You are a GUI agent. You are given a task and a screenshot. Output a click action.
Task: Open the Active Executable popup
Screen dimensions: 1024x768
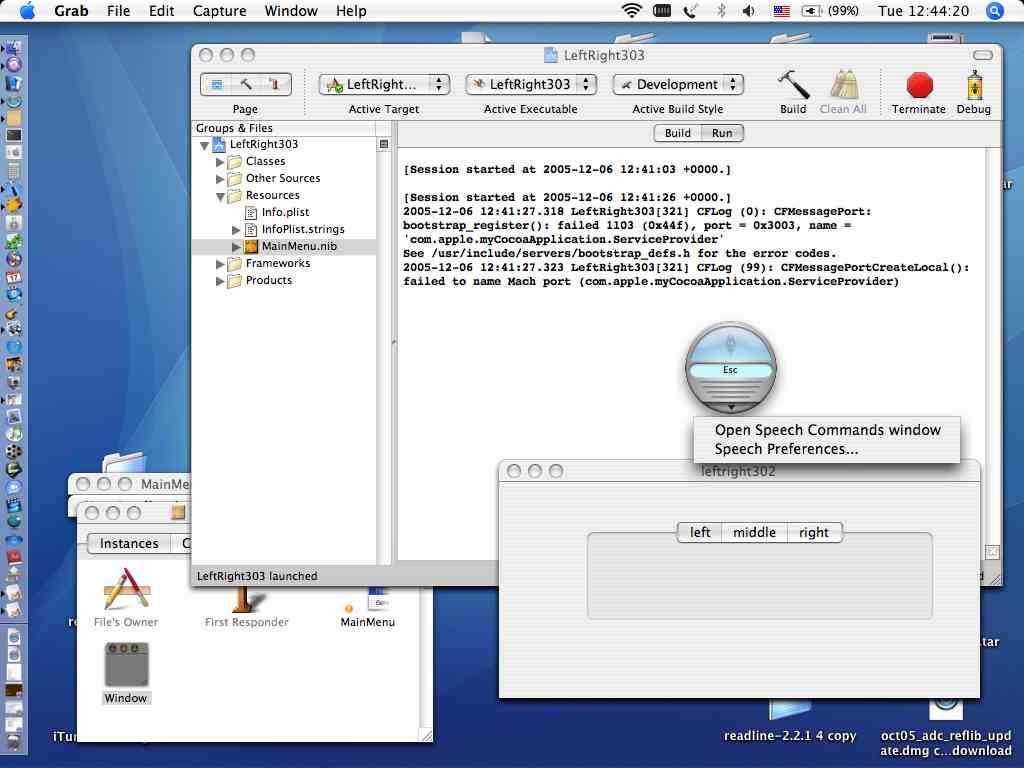[531, 84]
